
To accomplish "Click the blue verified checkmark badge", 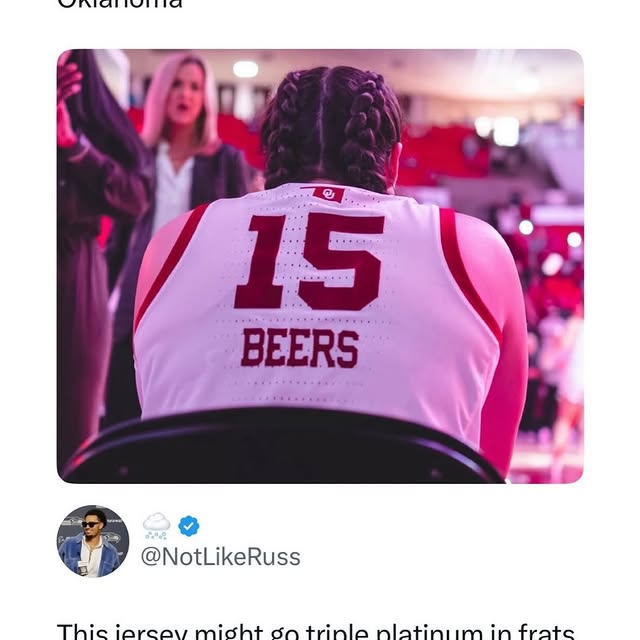I will coord(188,525).
